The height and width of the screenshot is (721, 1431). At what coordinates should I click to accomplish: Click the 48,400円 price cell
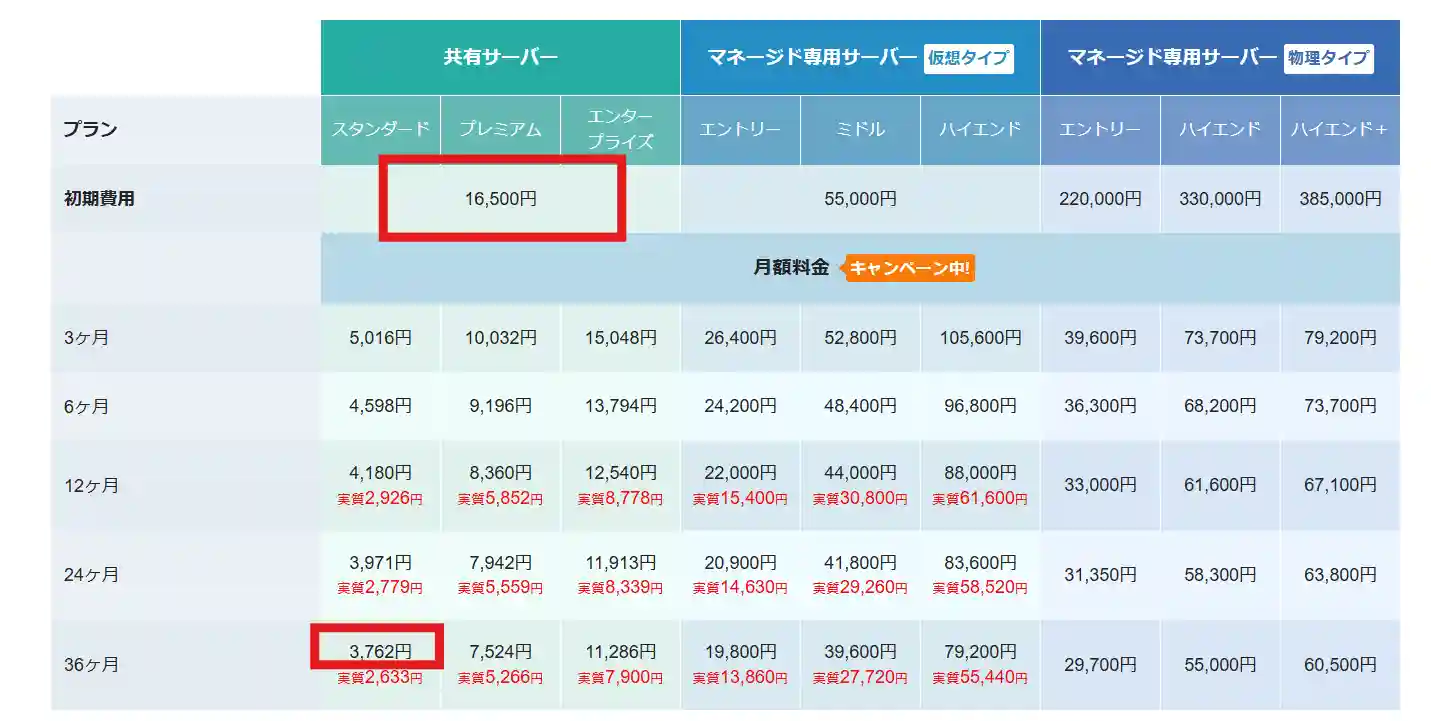[860, 407]
